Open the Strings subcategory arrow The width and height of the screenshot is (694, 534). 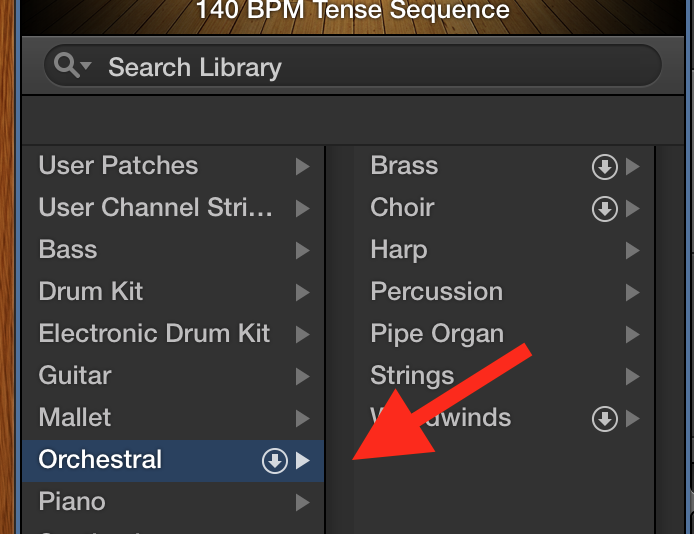point(632,377)
